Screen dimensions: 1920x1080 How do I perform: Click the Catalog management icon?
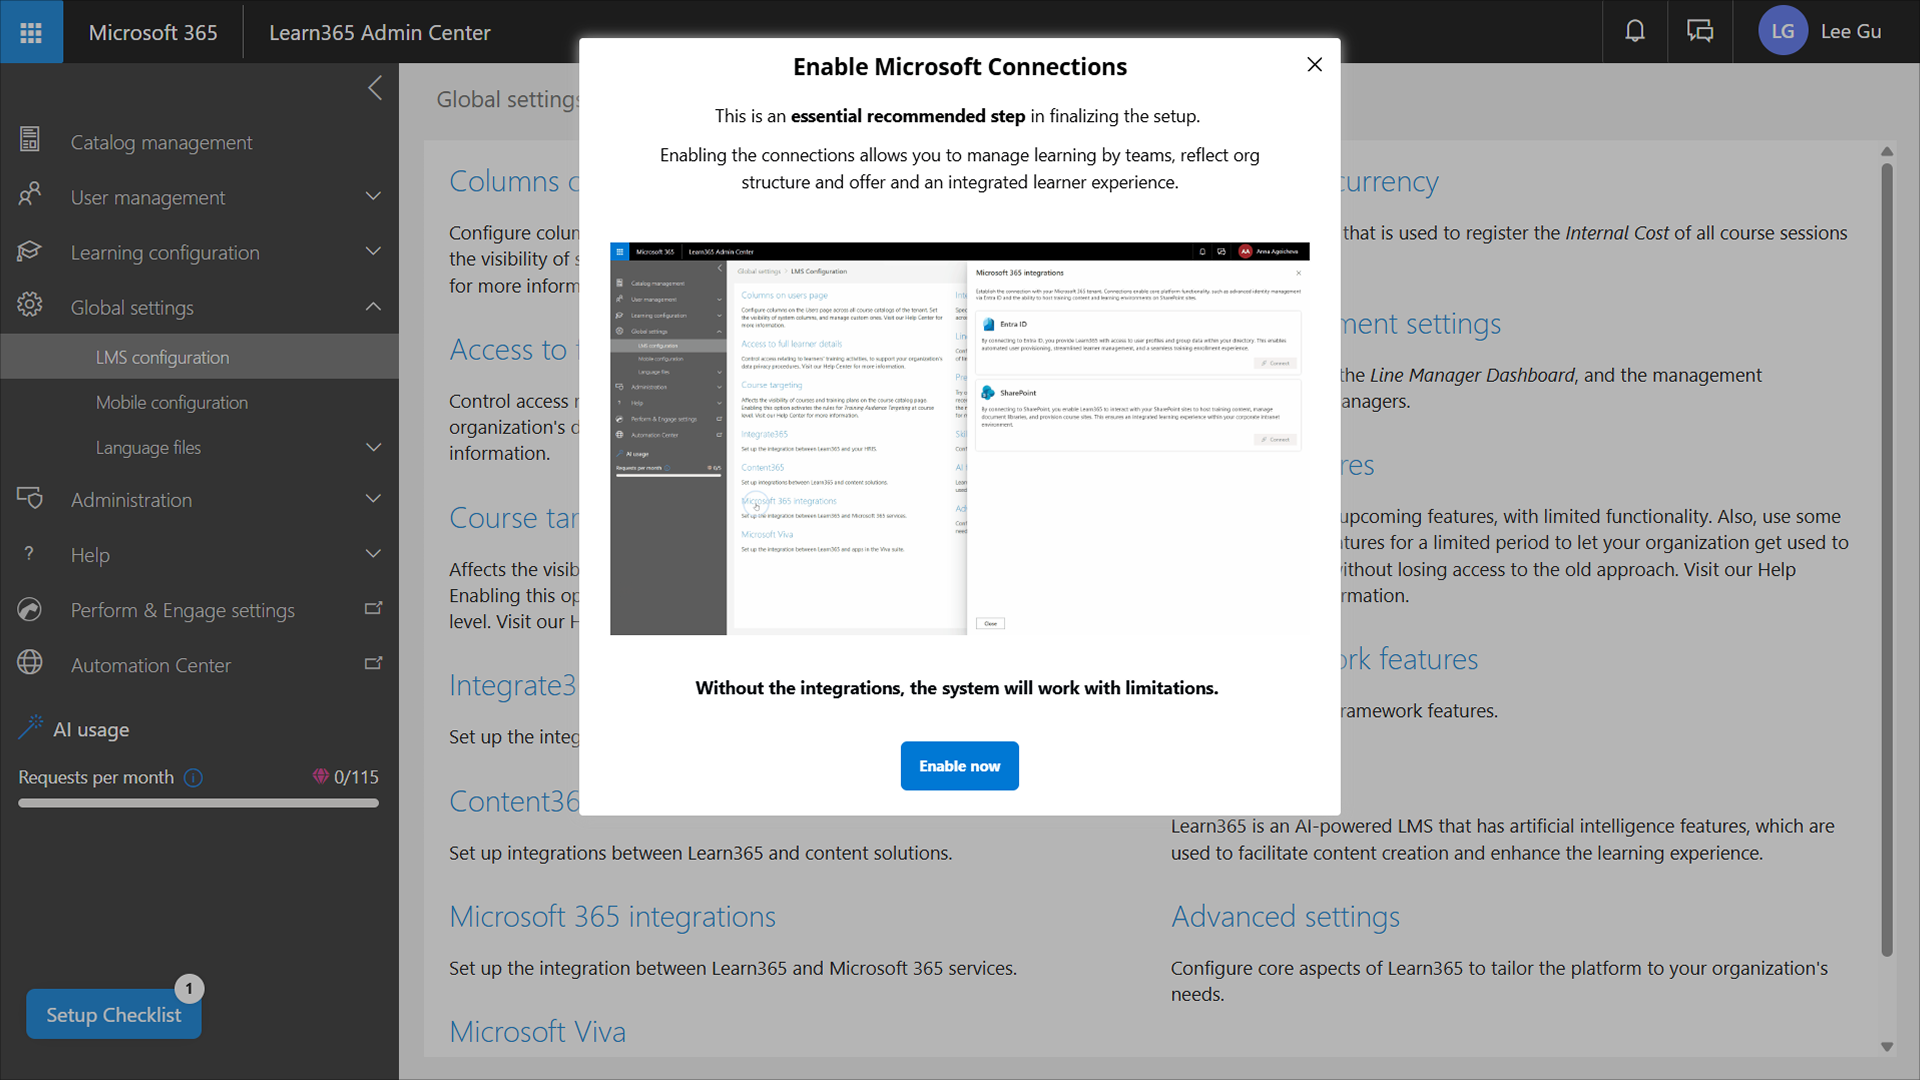[x=30, y=140]
